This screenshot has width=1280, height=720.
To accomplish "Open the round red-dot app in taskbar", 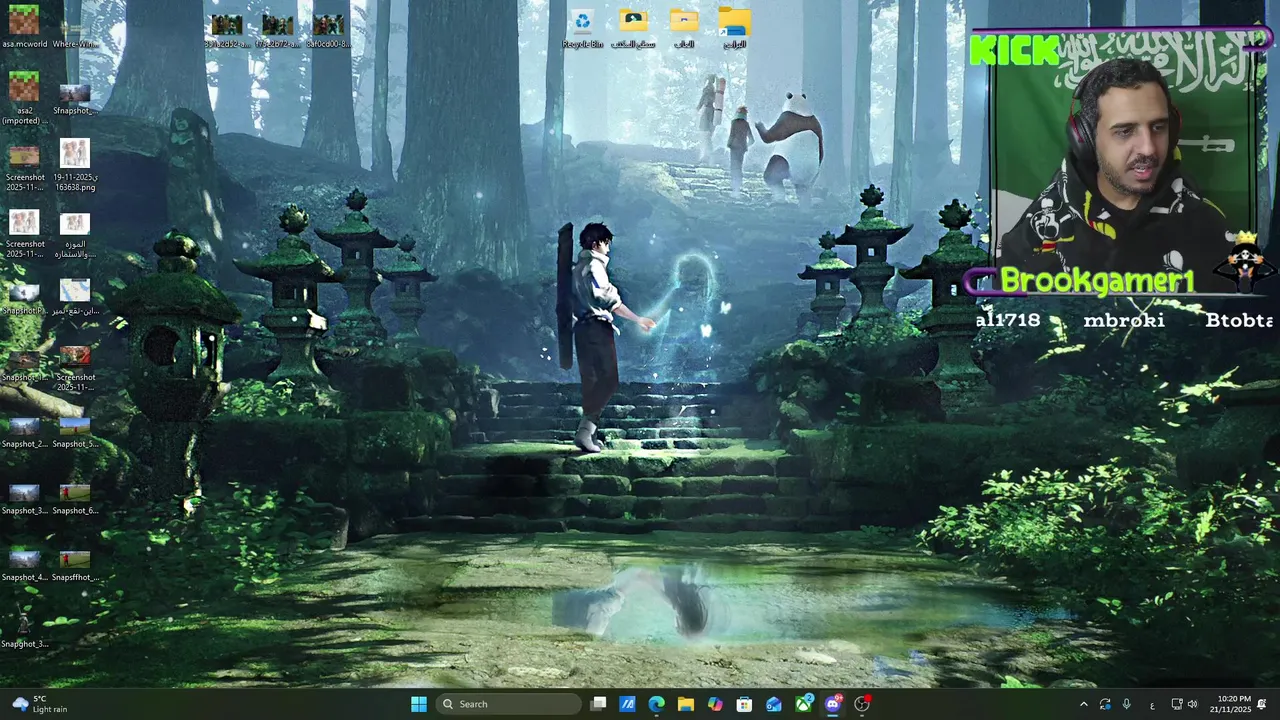I will tap(862, 704).
